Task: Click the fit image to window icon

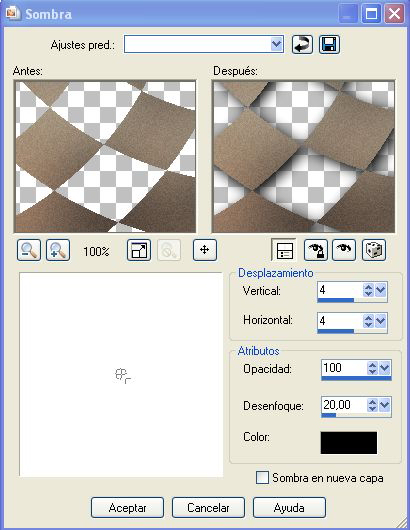Action: pyautogui.click(x=139, y=250)
